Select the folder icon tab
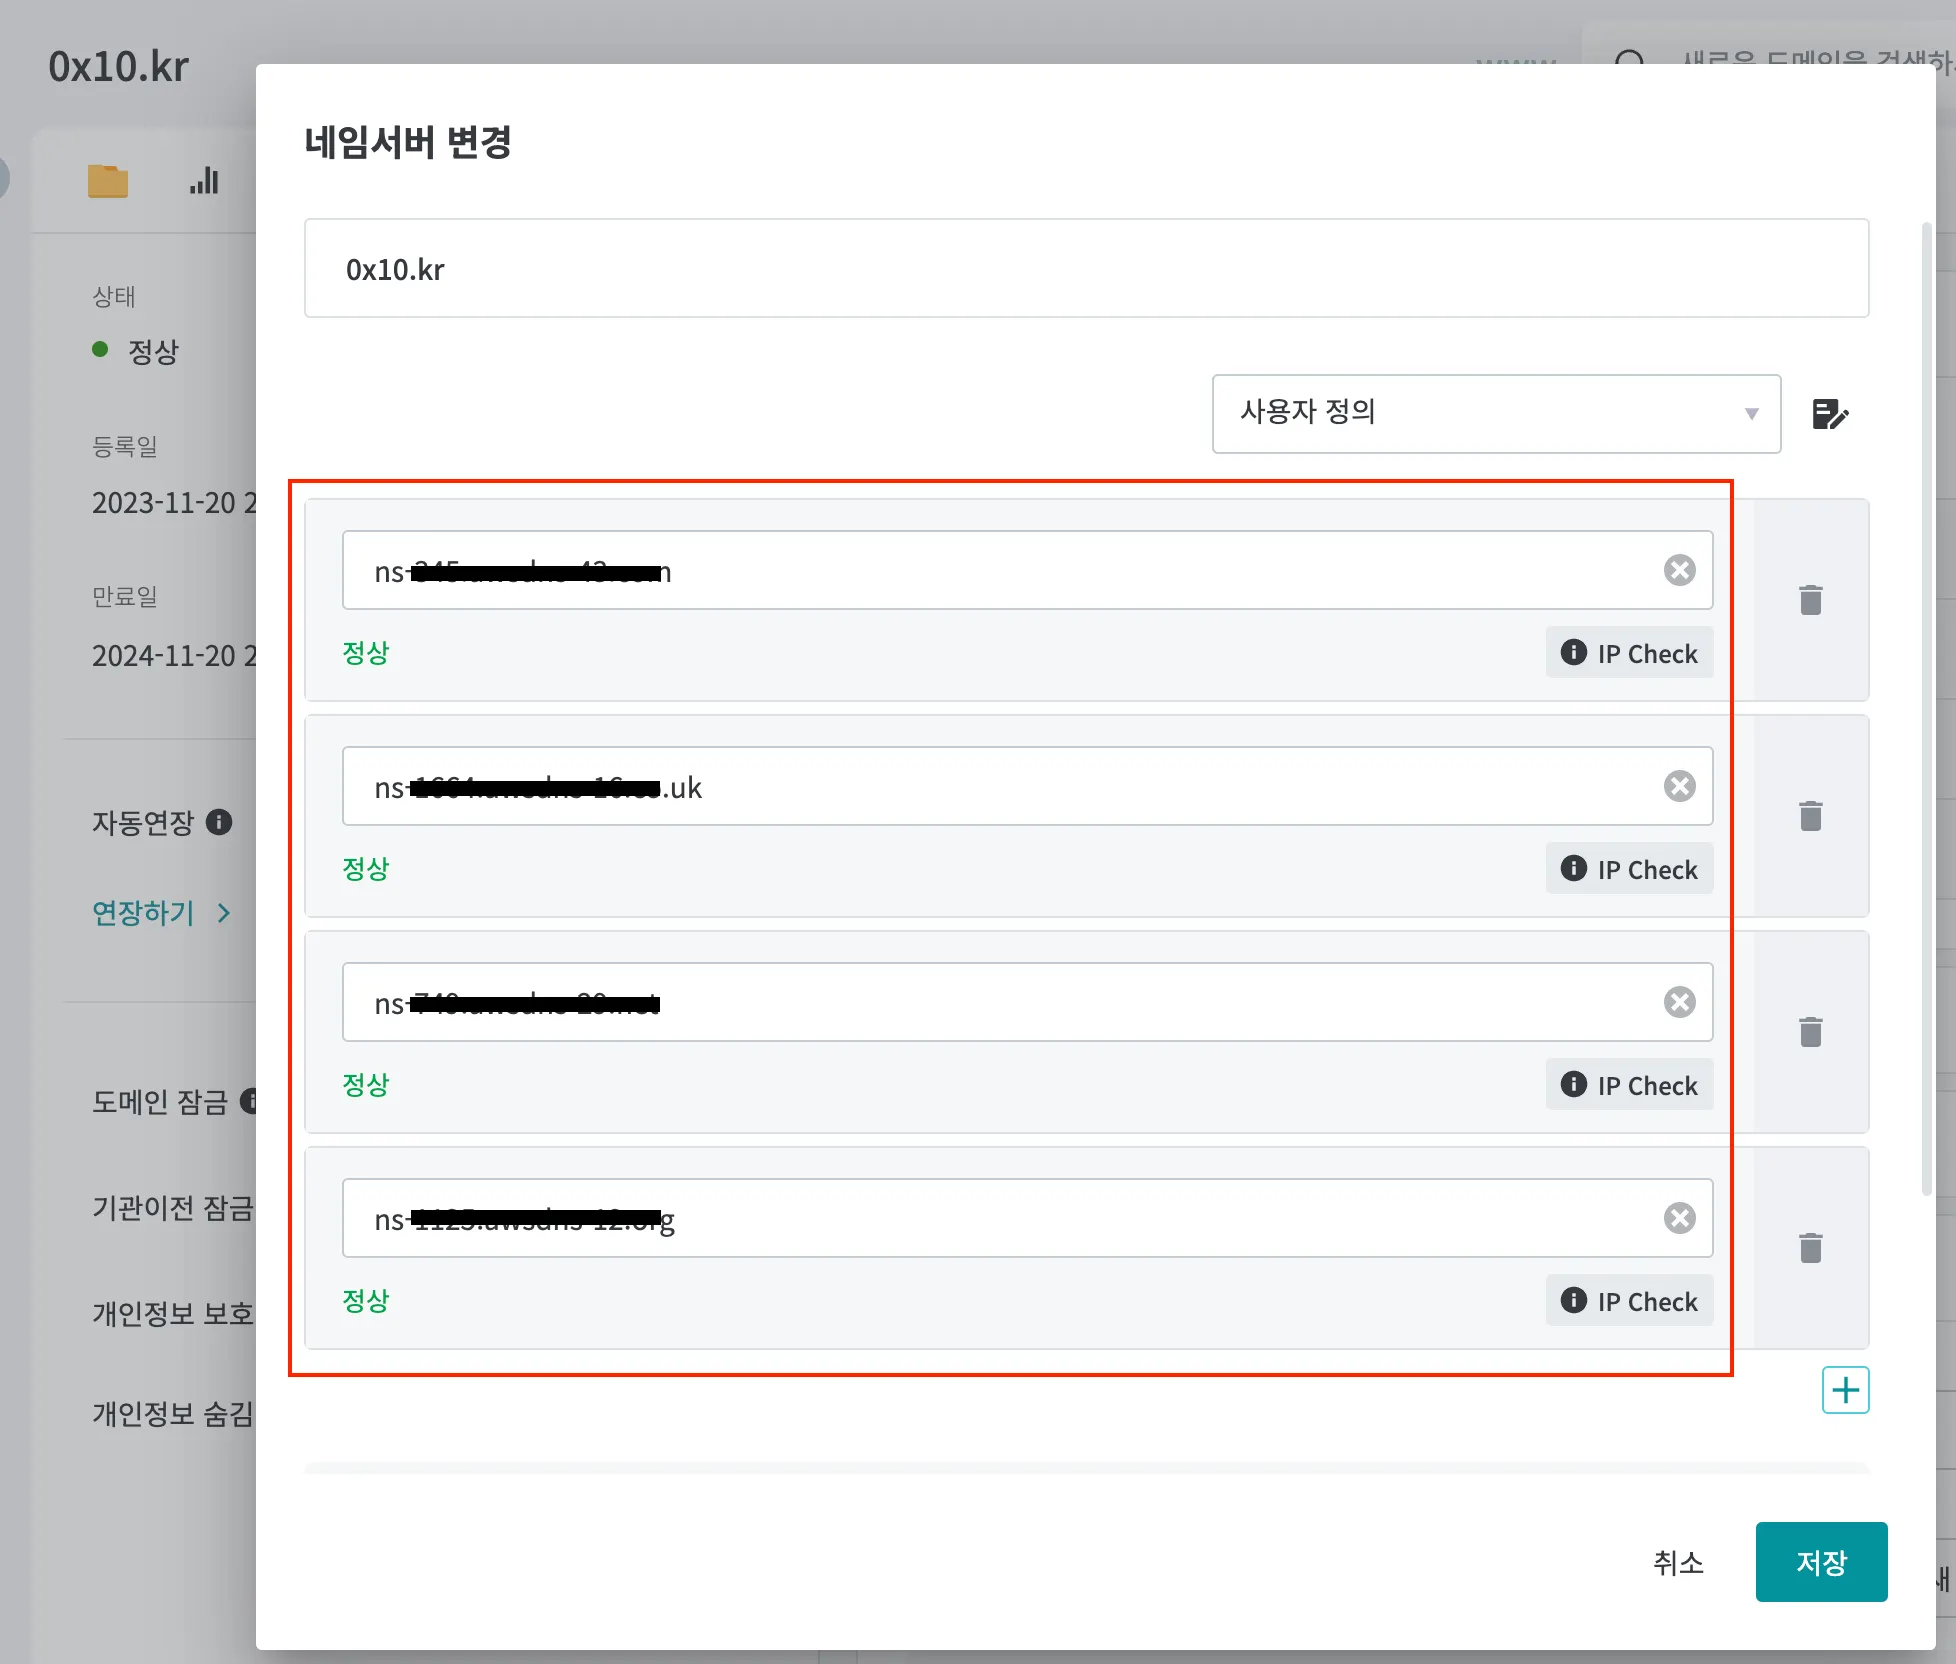This screenshot has height=1664, width=1956. click(x=108, y=181)
